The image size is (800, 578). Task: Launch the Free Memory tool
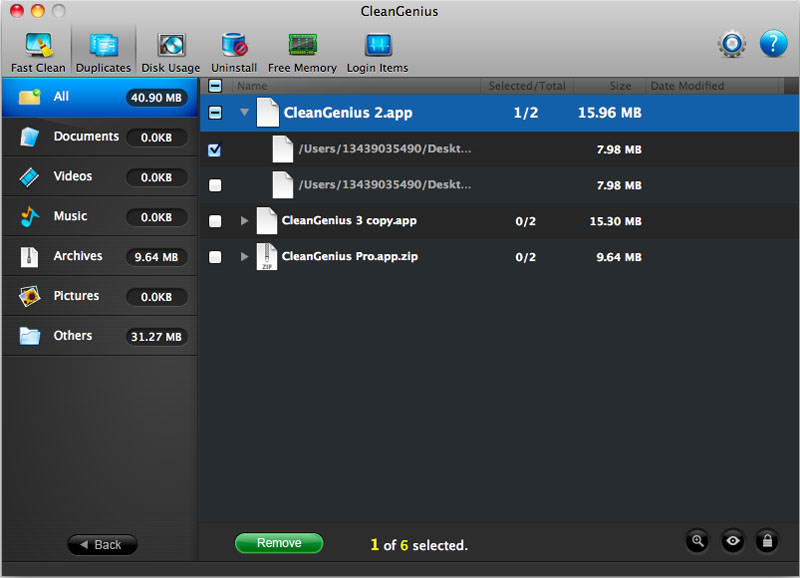click(x=302, y=53)
